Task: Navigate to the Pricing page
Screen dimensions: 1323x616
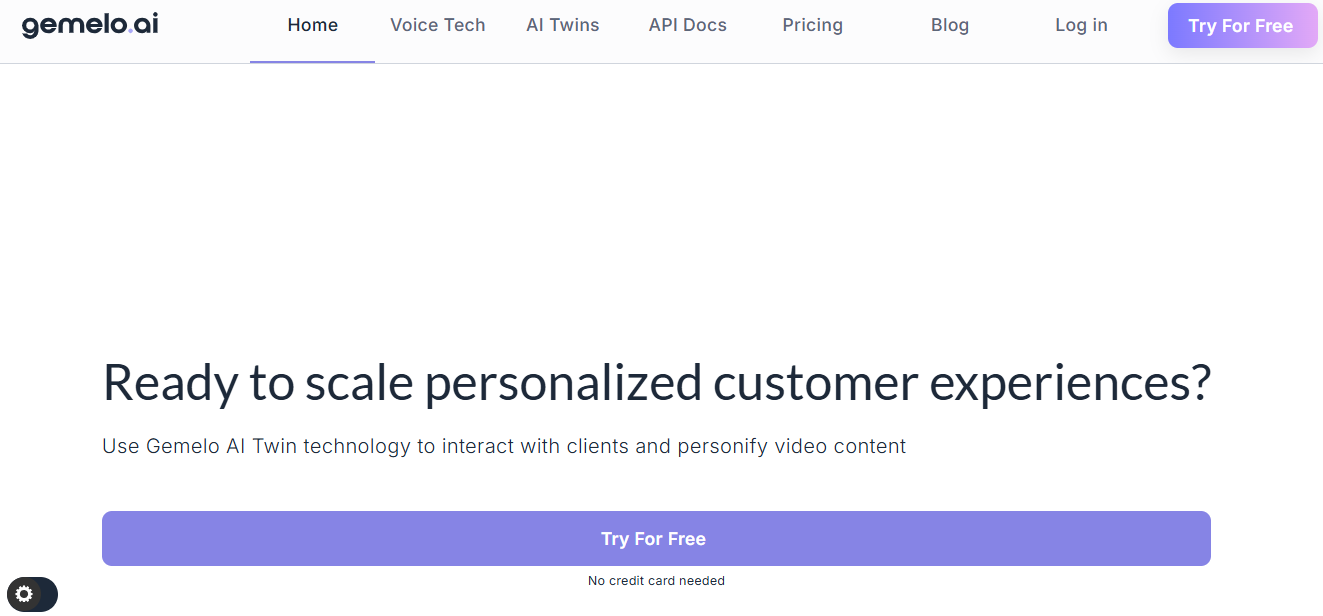Action: point(812,26)
